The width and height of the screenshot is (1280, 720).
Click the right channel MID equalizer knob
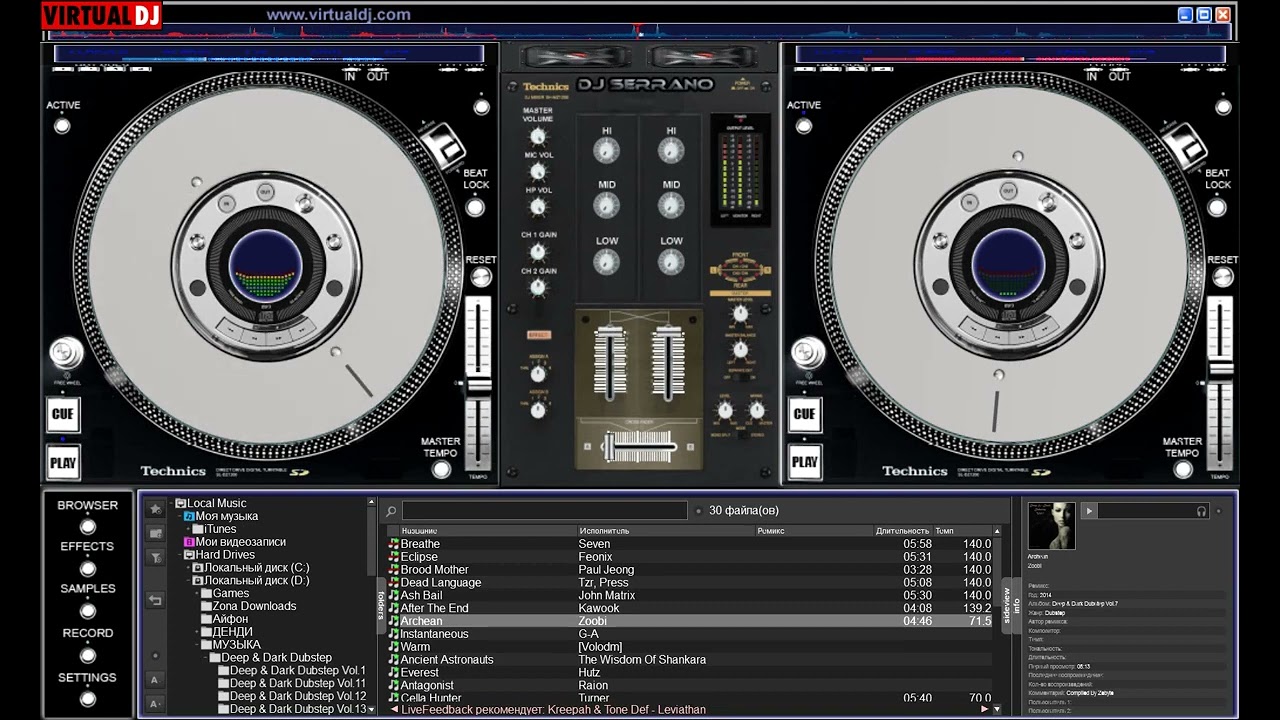tap(671, 205)
